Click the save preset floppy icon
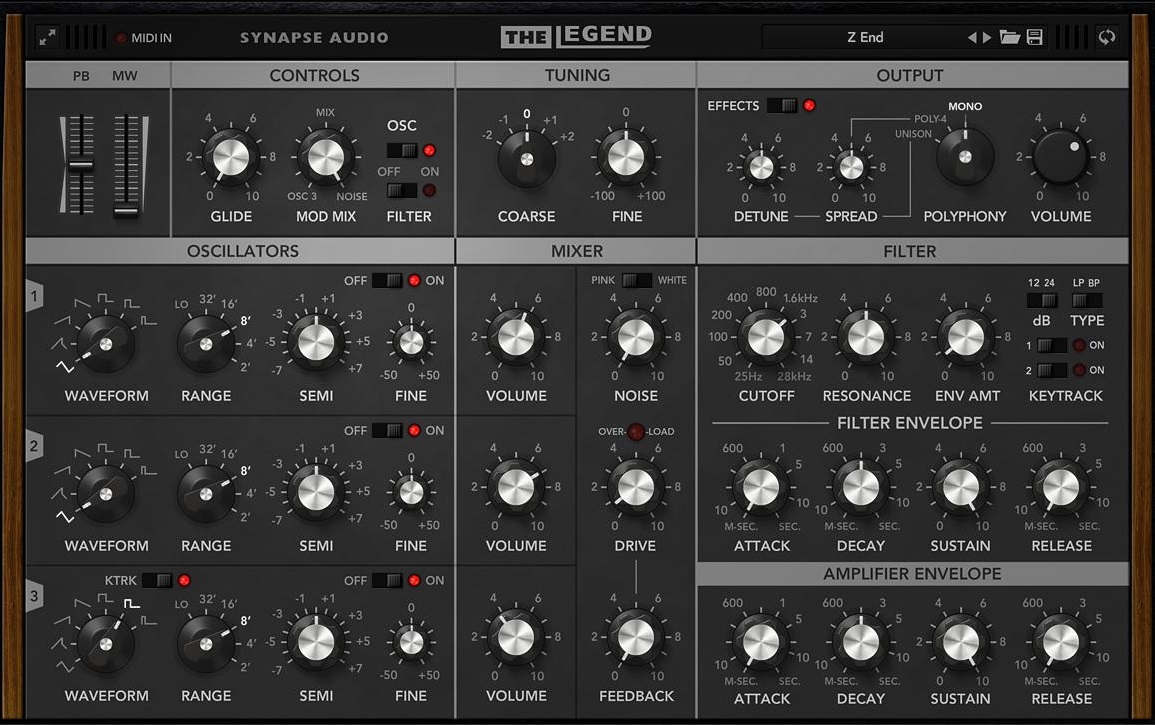The width and height of the screenshot is (1155, 725). point(1034,37)
